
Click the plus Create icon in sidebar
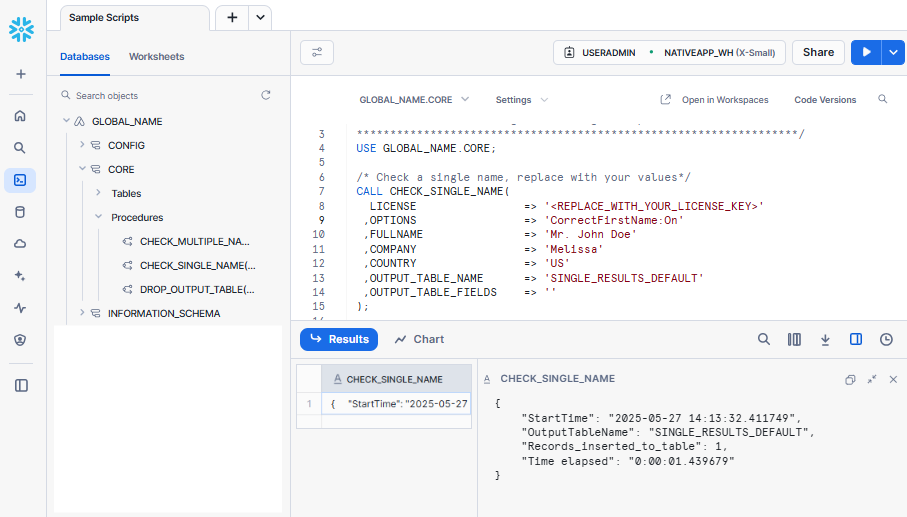pos(21,74)
